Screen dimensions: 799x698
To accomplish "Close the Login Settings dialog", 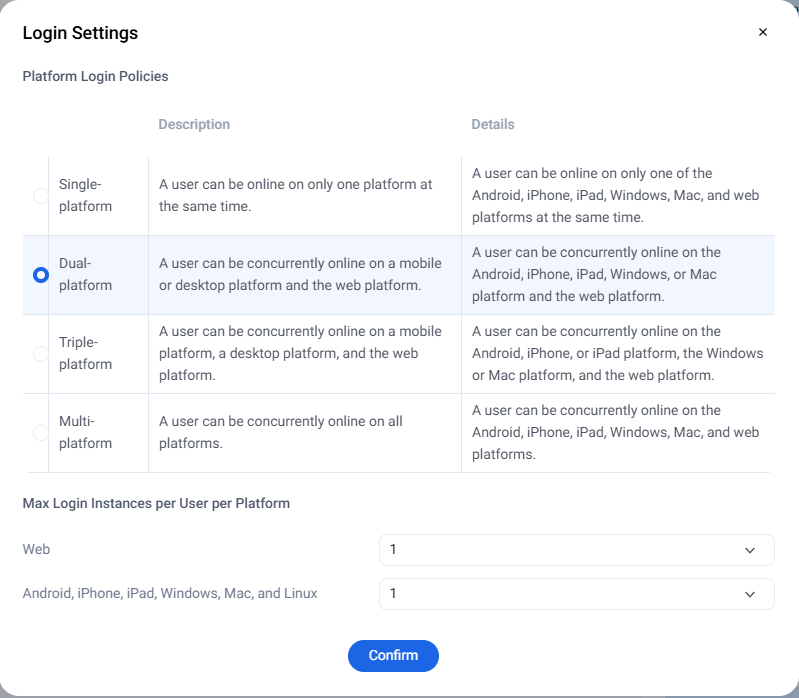I will [x=763, y=32].
